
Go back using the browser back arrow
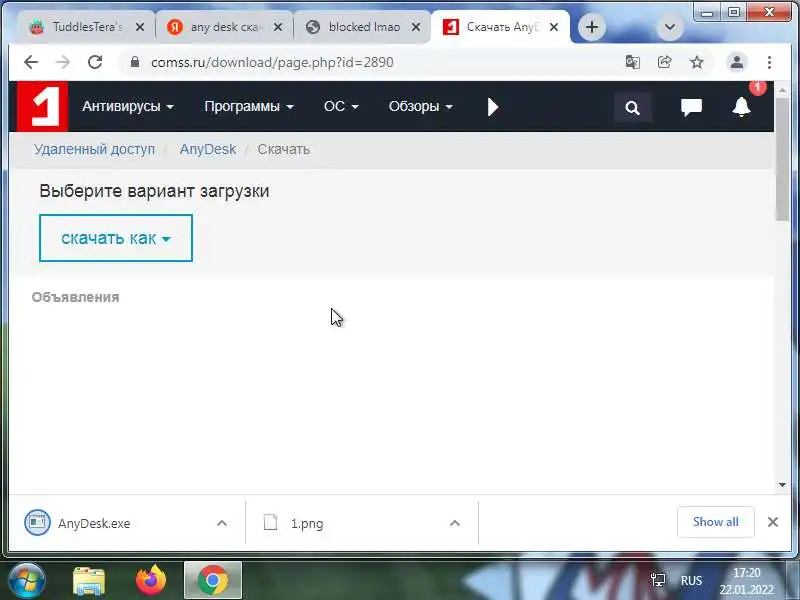[31, 62]
